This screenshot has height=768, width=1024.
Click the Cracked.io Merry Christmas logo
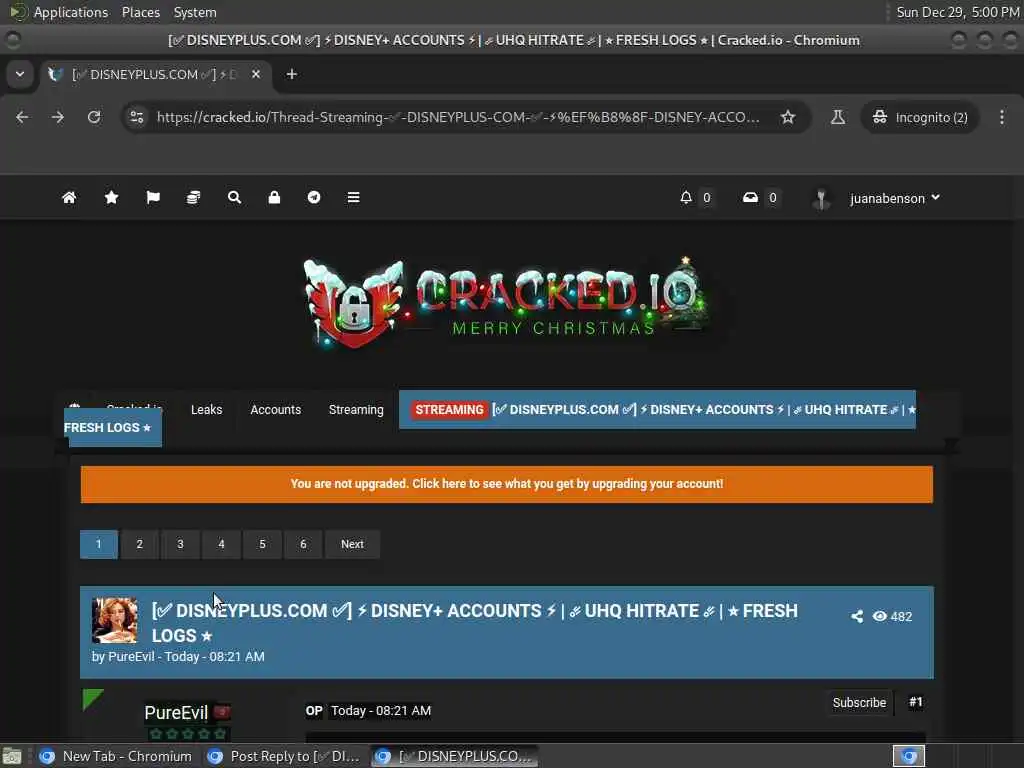click(x=507, y=302)
